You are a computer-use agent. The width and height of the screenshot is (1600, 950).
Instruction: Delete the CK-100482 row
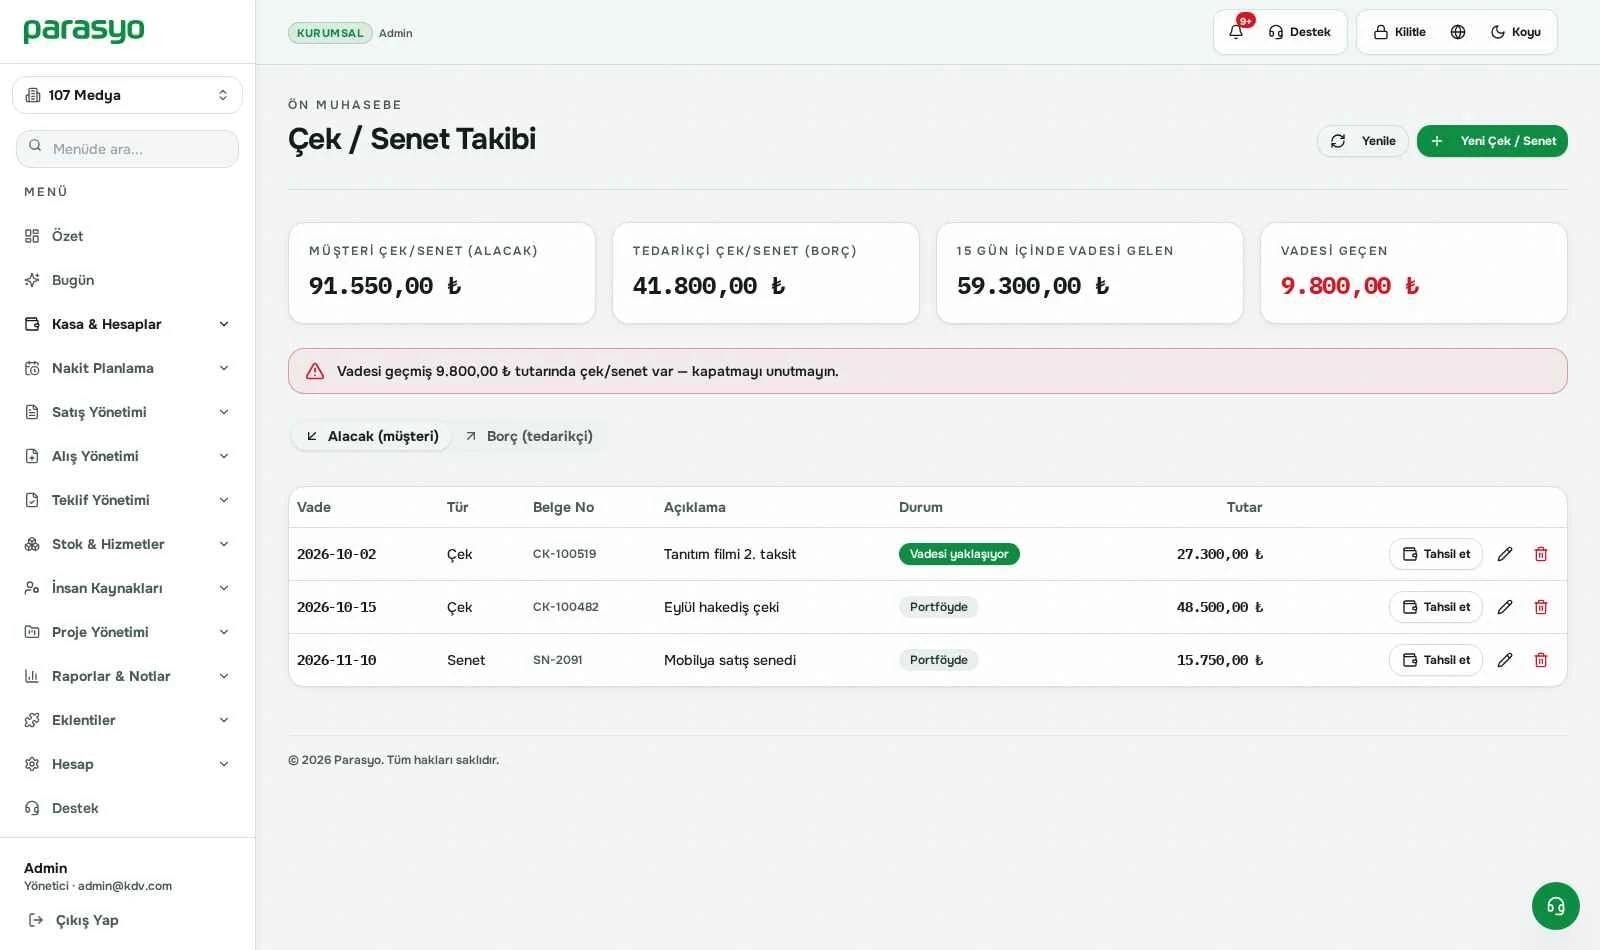(x=1541, y=607)
